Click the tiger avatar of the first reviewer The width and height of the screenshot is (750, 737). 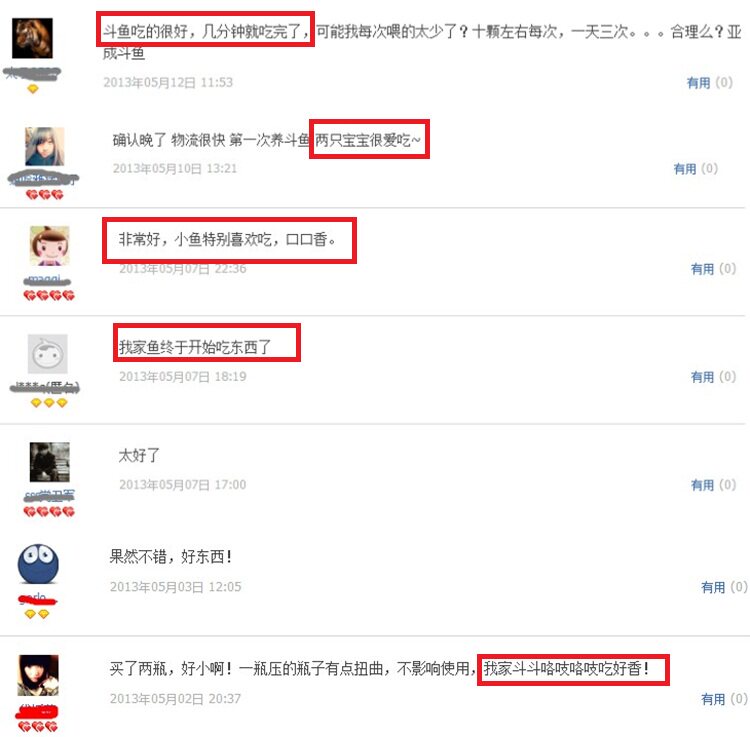click(32, 38)
